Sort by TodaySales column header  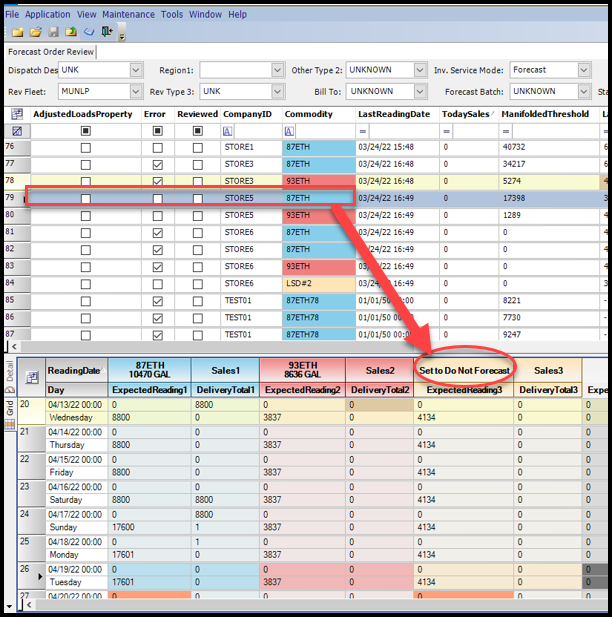click(x=467, y=114)
